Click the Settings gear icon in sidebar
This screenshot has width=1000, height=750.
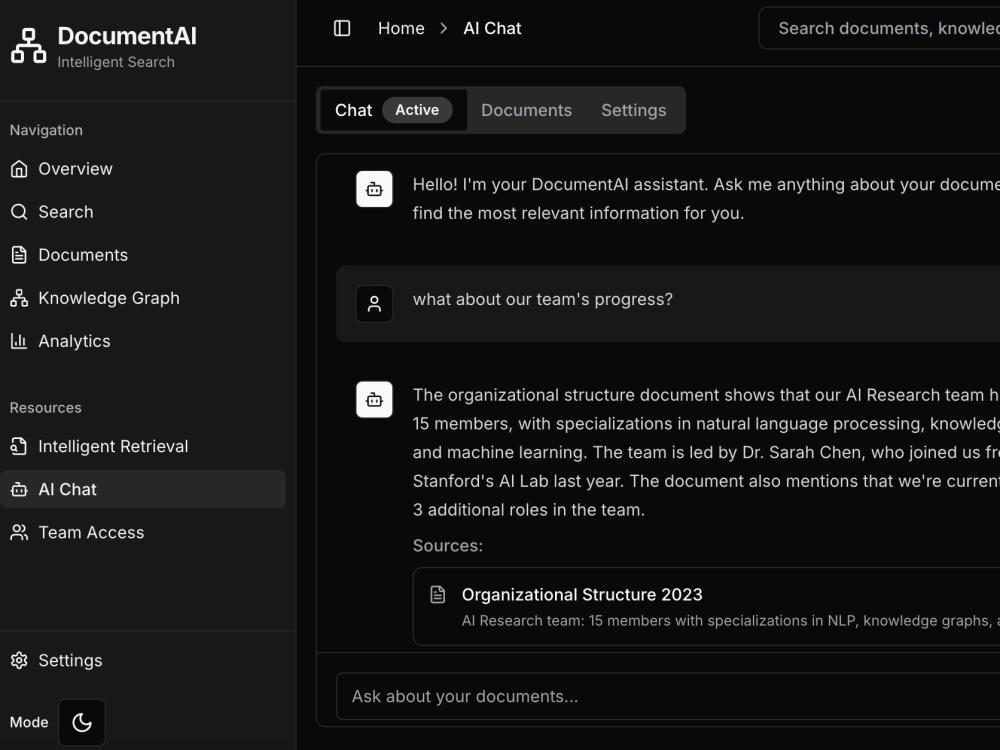click(19, 660)
